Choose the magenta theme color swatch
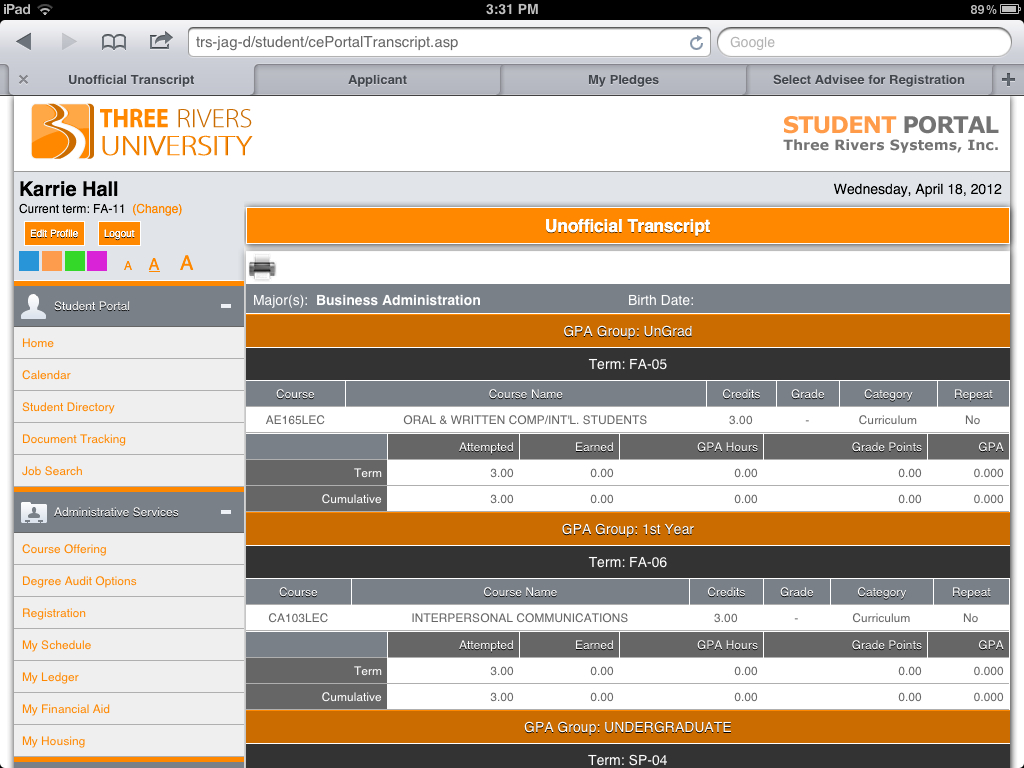The width and height of the screenshot is (1024, 768). (97, 262)
